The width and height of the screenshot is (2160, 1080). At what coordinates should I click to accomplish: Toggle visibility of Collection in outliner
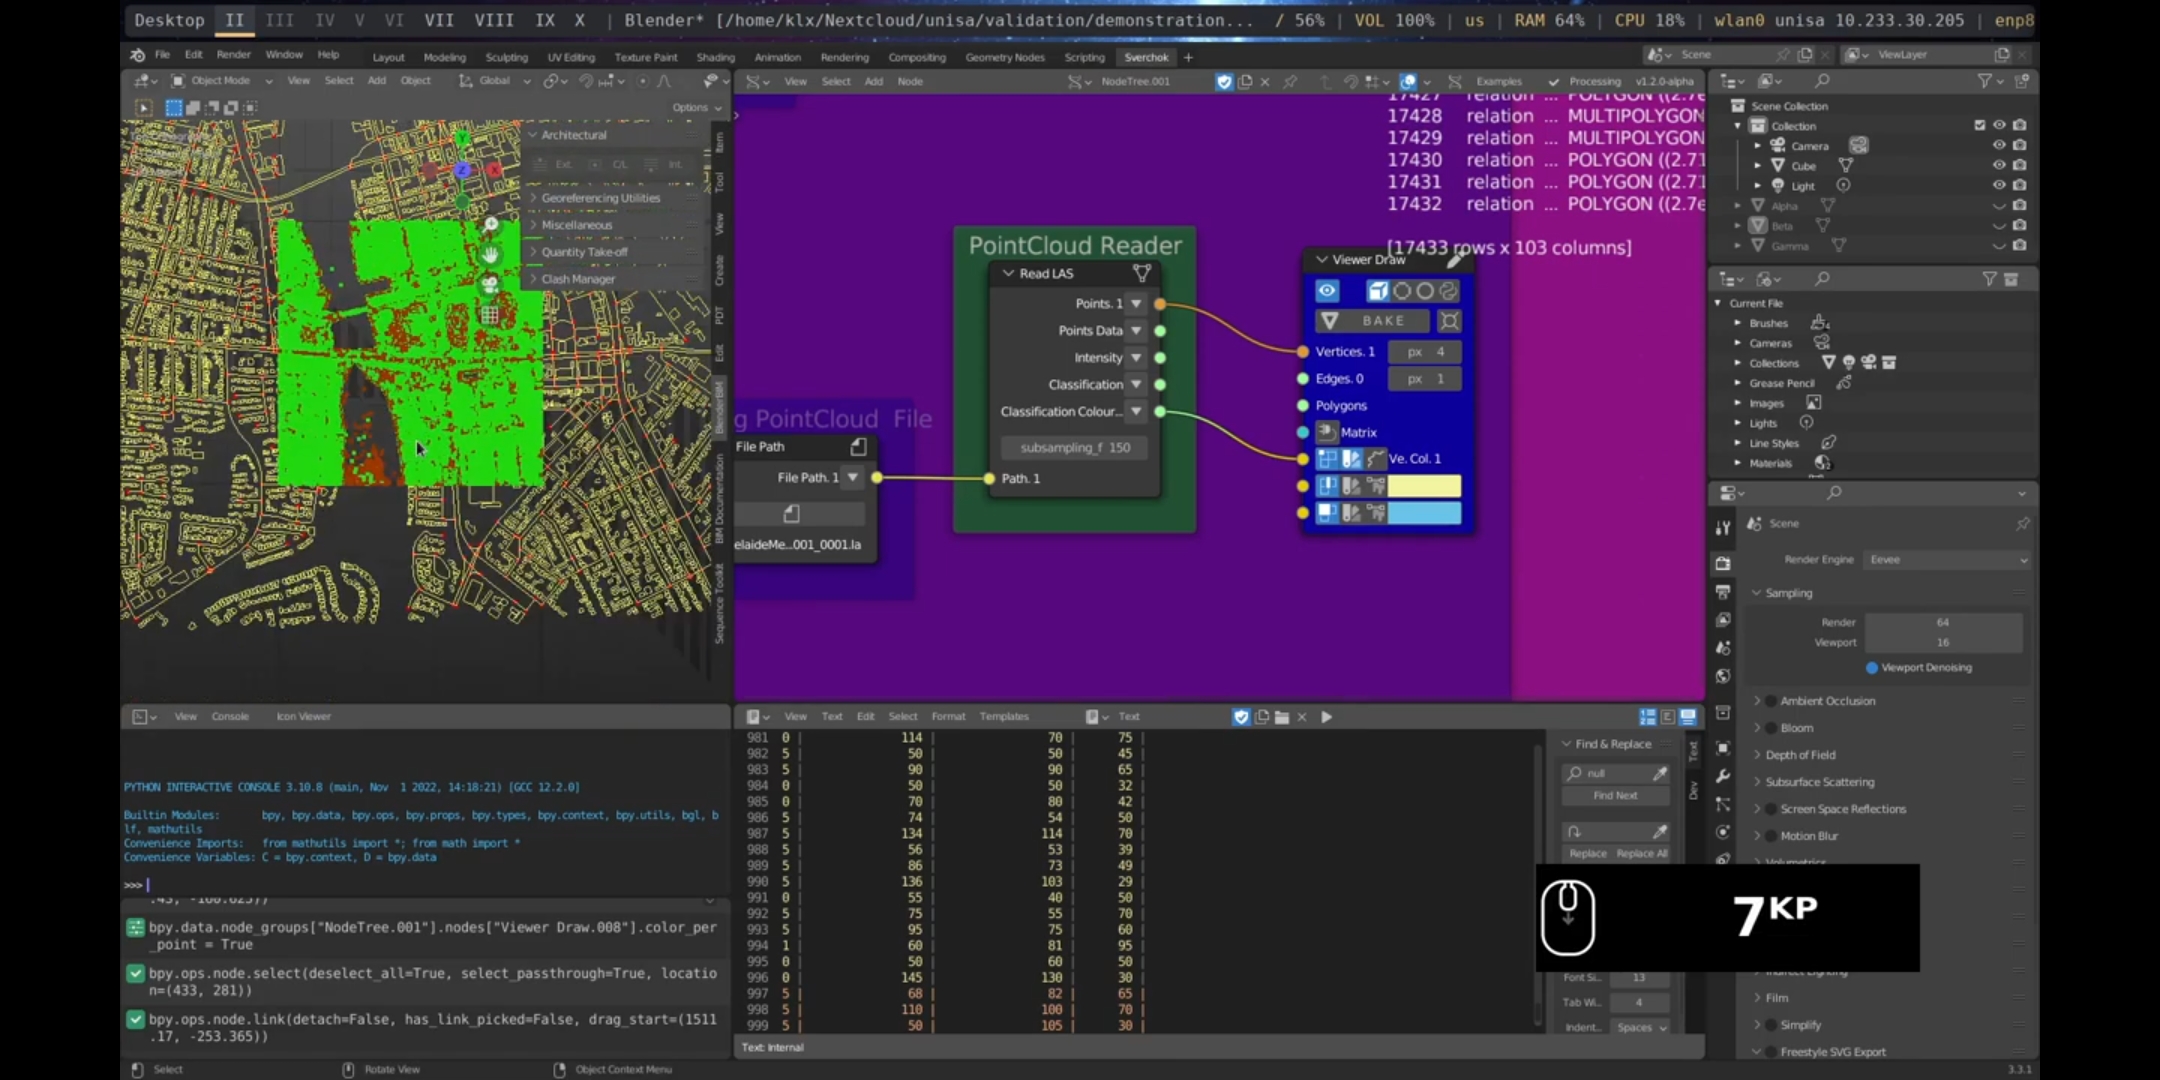point(1997,125)
